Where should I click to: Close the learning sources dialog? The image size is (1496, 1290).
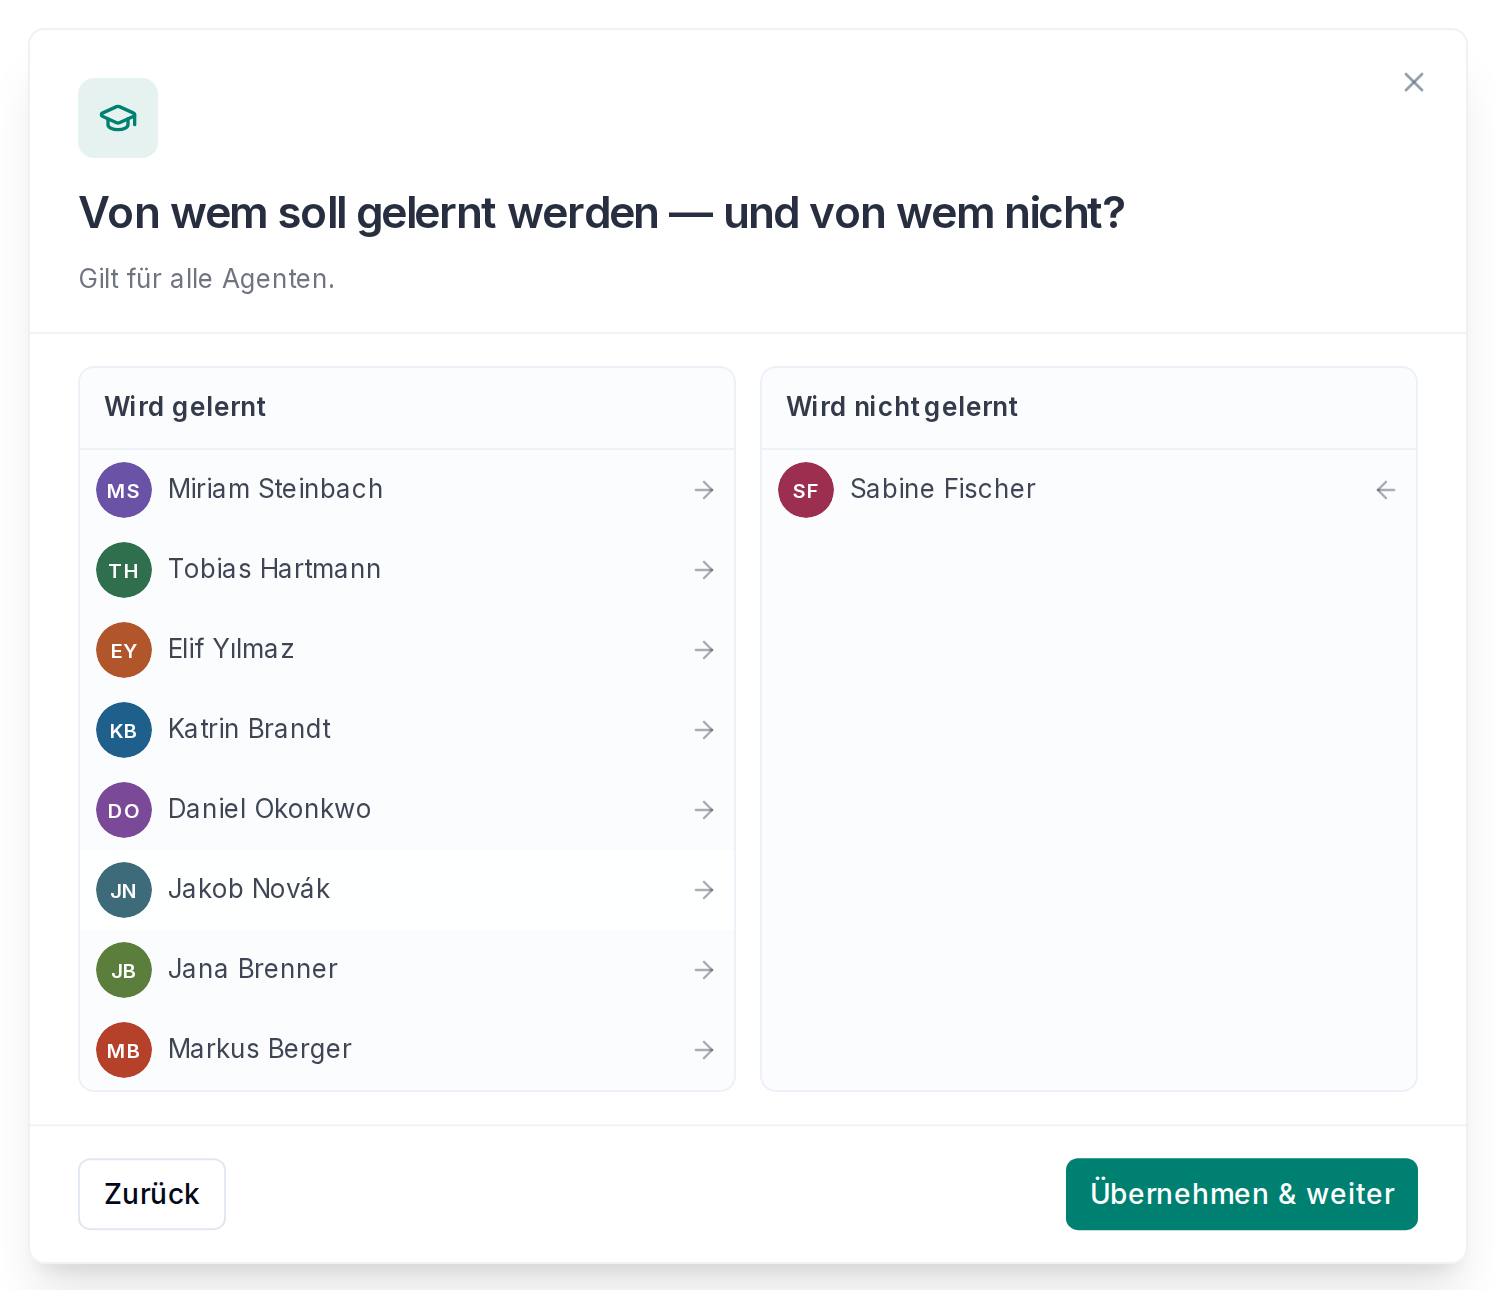click(x=1413, y=82)
